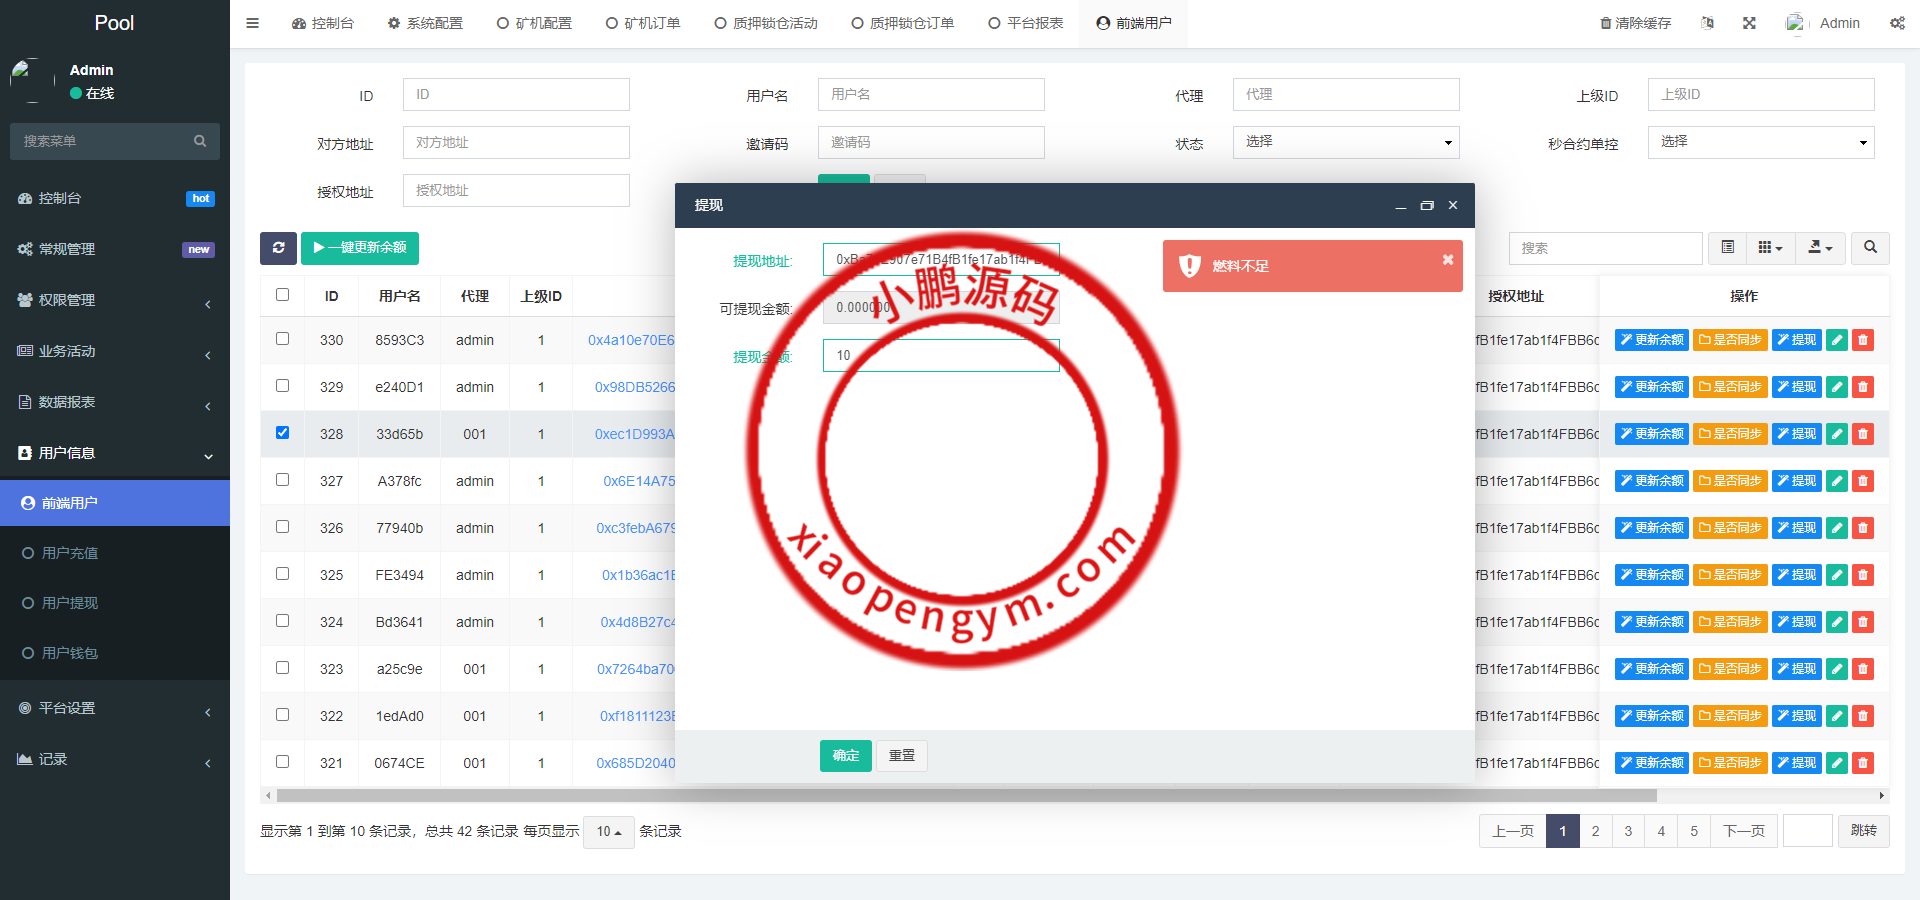The height and width of the screenshot is (900, 1920).
Task: Click the refresh table icon button
Action: coord(278,248)
